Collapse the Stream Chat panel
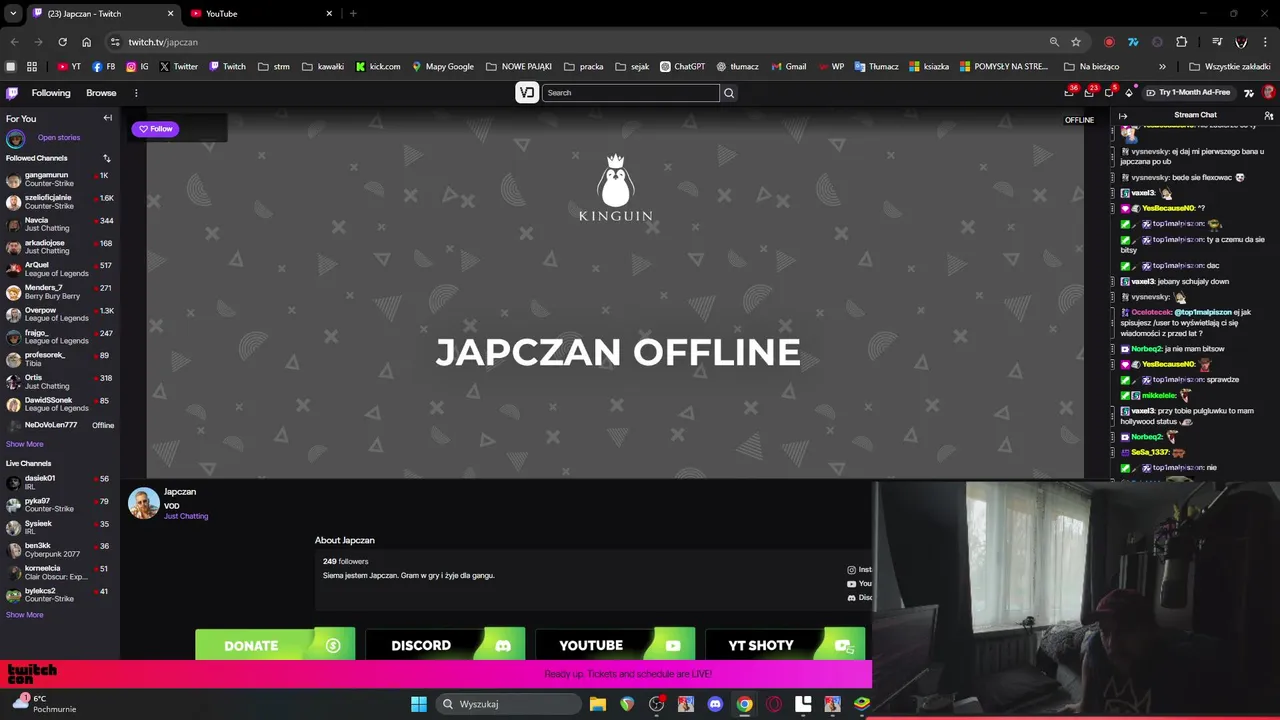This screenshot has height=720, width=1280. coord(1123,116)
